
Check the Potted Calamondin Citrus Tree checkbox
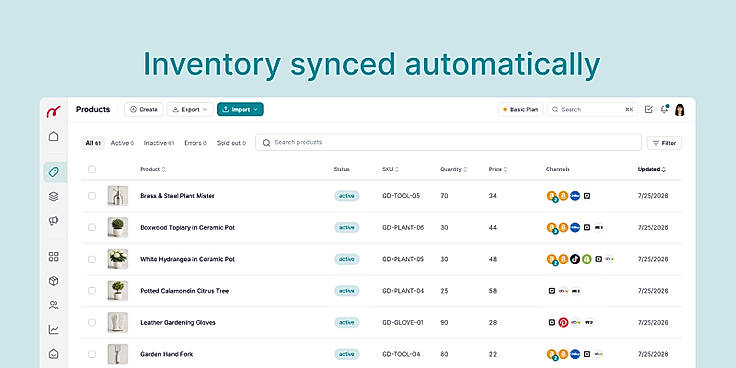[92, 291]
